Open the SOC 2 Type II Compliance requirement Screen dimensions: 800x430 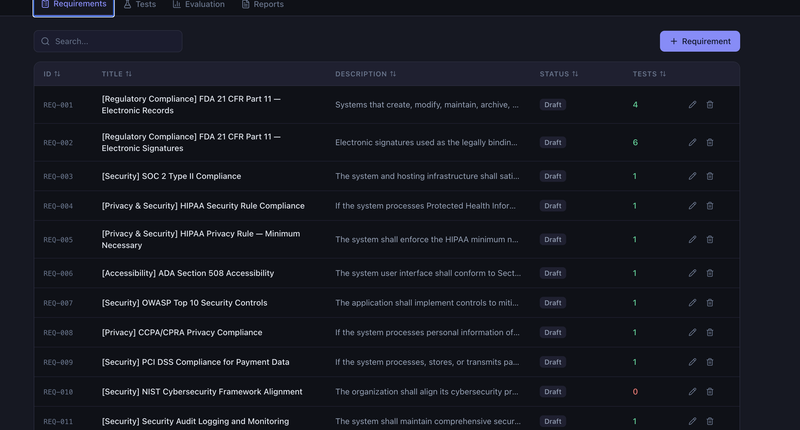(x=171, y=176)
